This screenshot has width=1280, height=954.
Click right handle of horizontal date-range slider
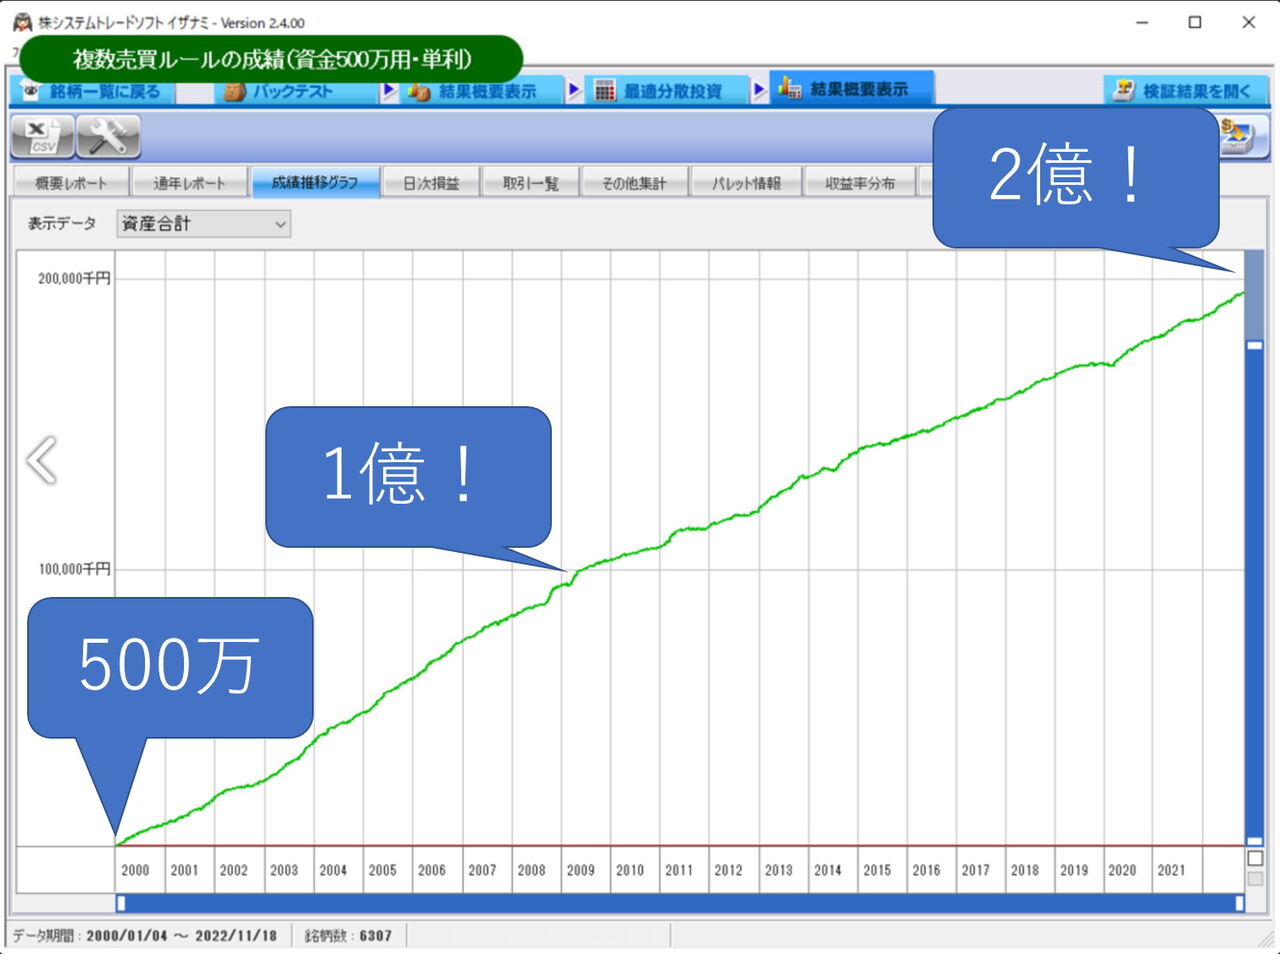click(1239, 903)
